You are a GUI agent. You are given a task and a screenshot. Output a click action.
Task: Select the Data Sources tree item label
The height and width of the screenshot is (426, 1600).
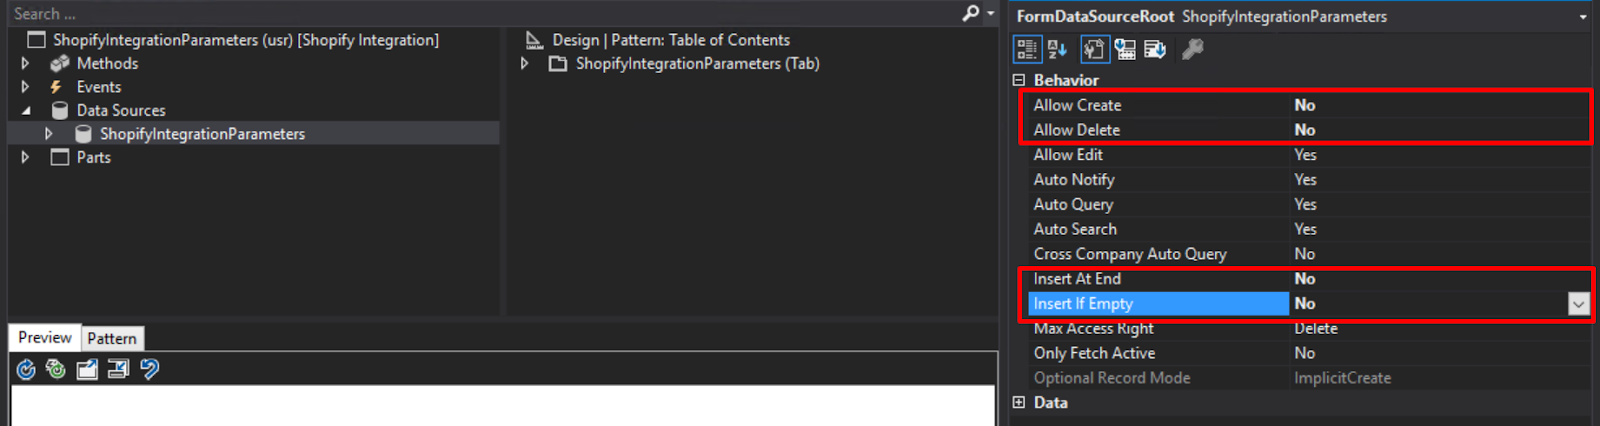pyautogui.click(x=121, y=110)
